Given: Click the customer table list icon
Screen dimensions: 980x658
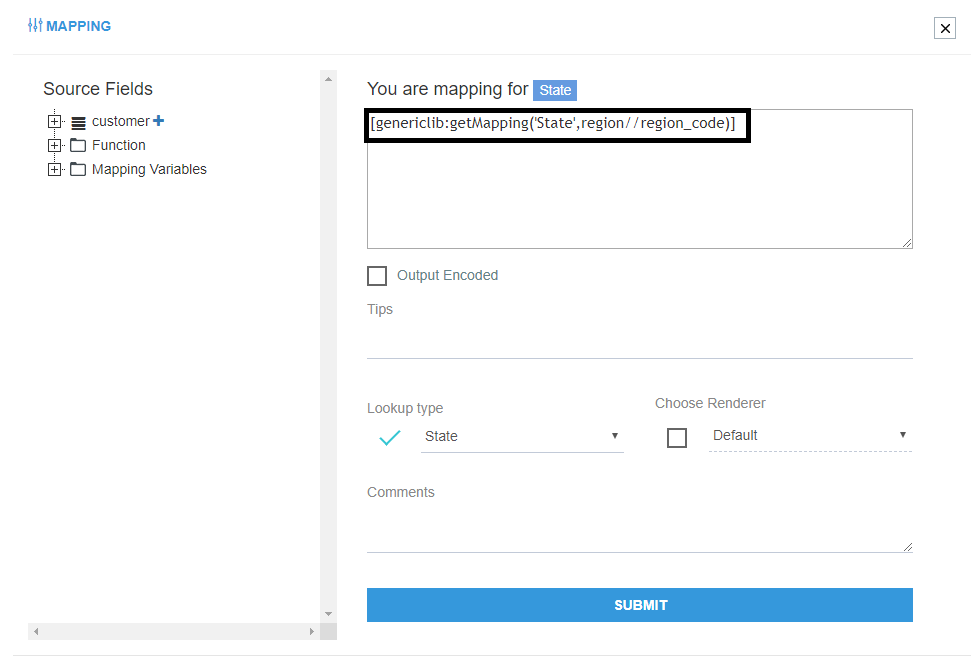Looking at the screenshot, I should coord(78,122).
